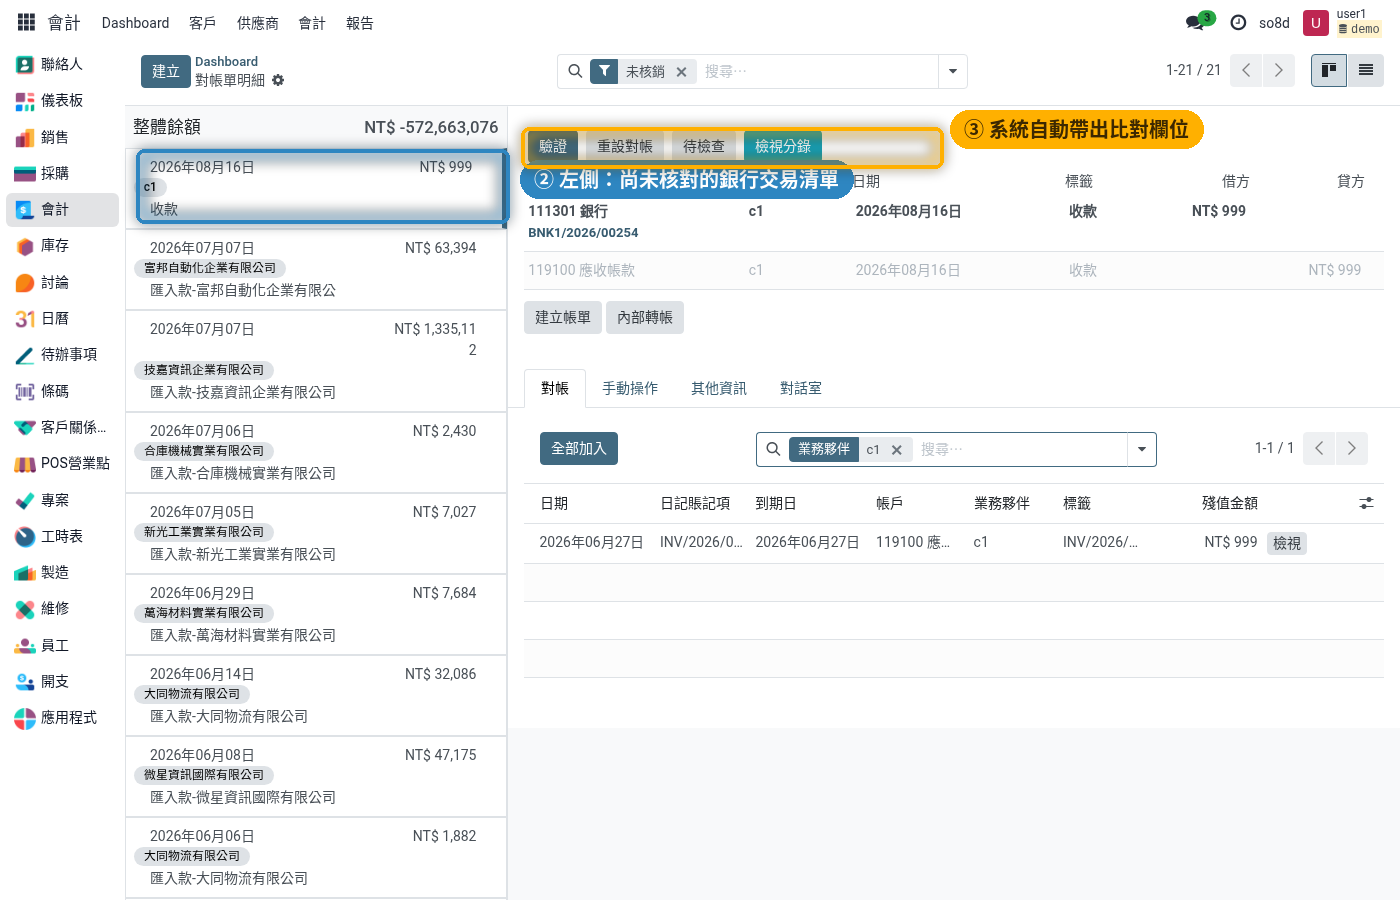Viewport: 1400px width, 900px height.
Task: Click the 建立 button
Action: 166,71
